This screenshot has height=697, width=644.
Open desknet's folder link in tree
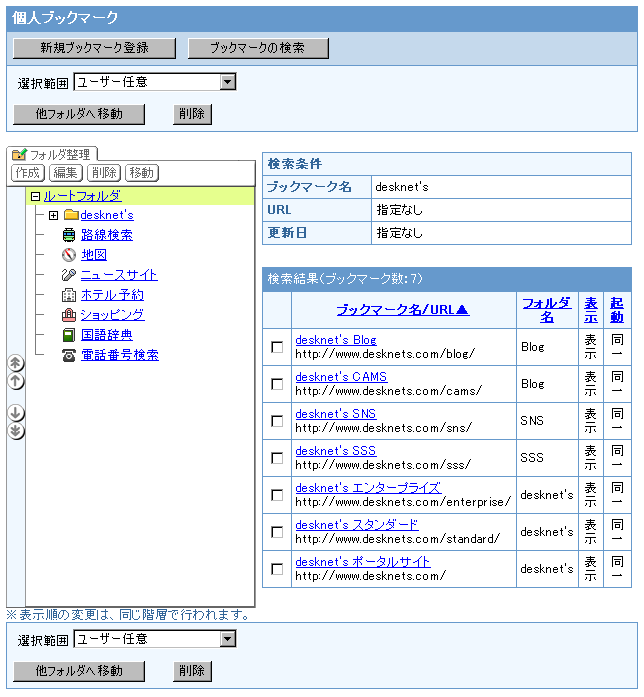(107, 215)
